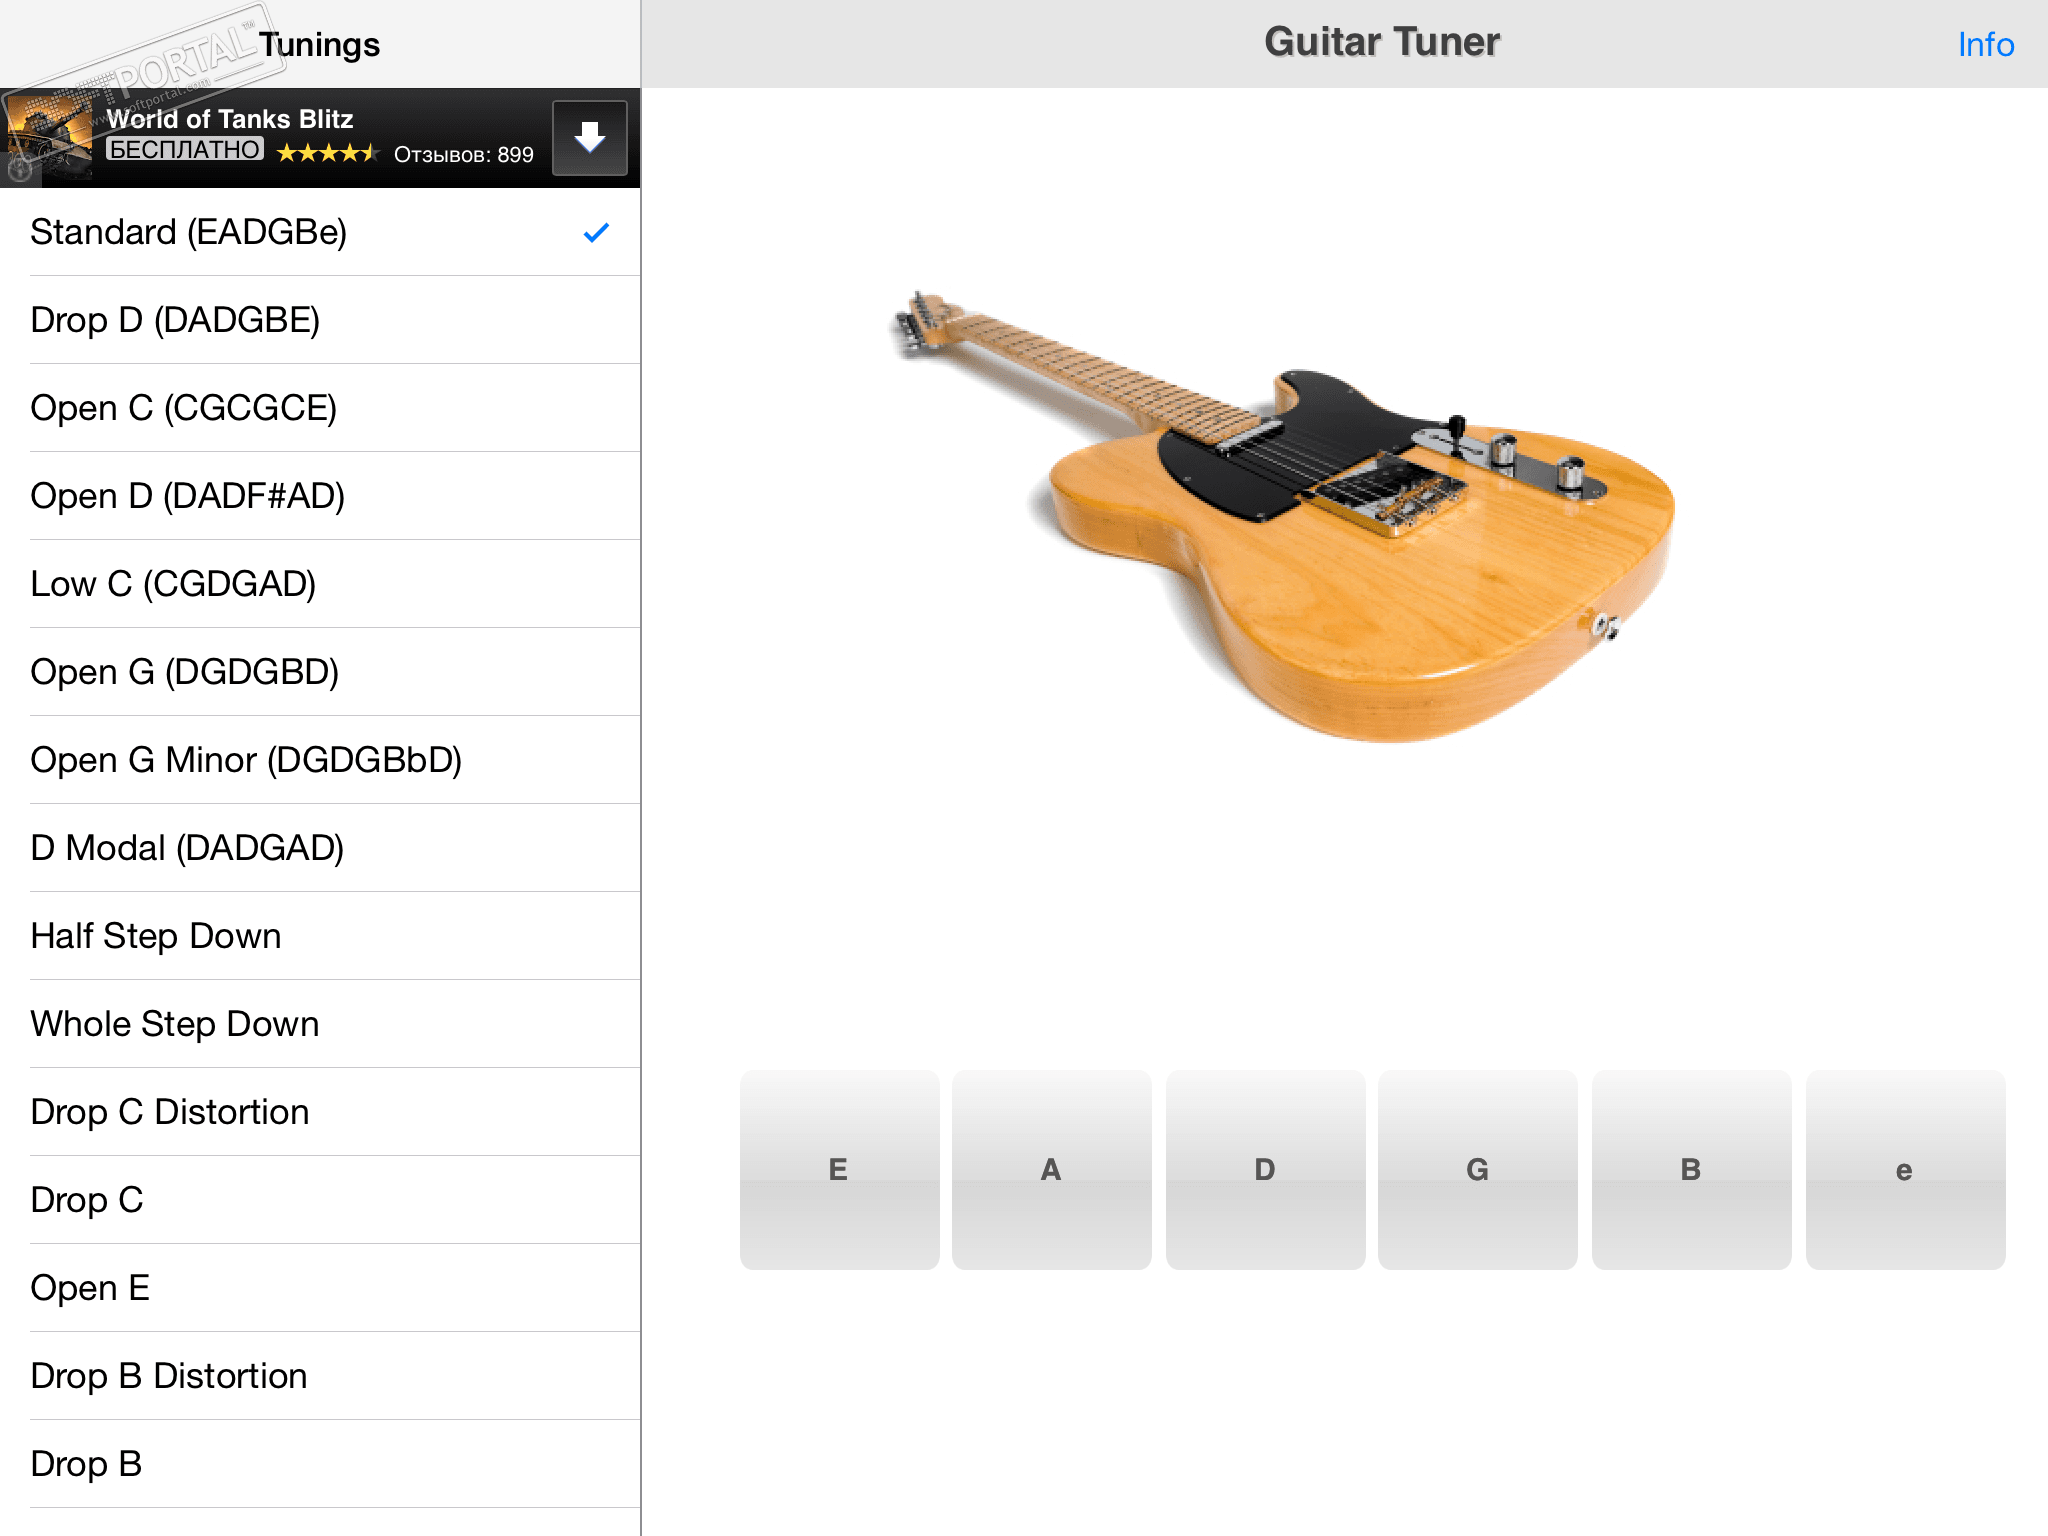This screenshot has width=2048, height=1536.
Task: Tap the download arrow in the ad banner
Action: (x=590, y=138)
